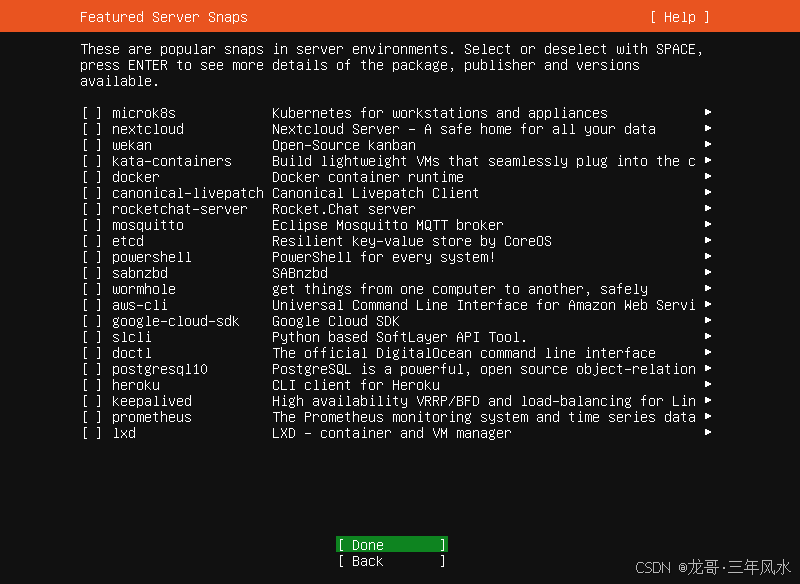800x584 pixels.
Task: Toggle the wekan checkbox
Action: 92,145
